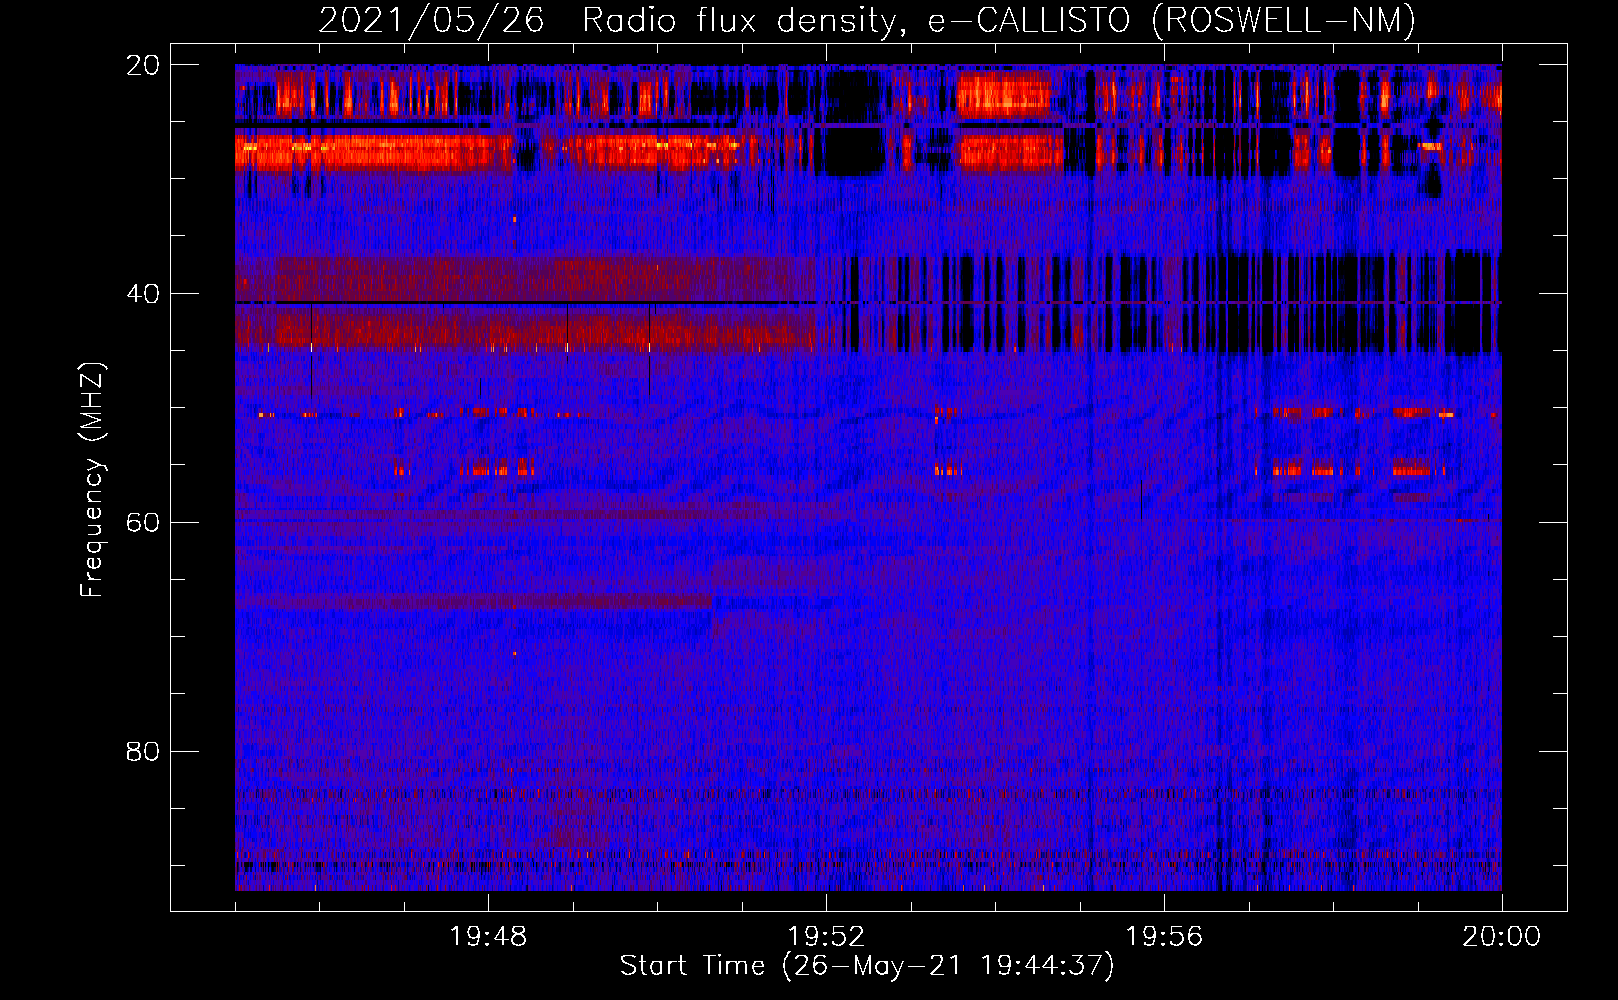The image size is (1618, 1000).
Task: Click the '19:52' time tick label
Action: tap(826, 936)
